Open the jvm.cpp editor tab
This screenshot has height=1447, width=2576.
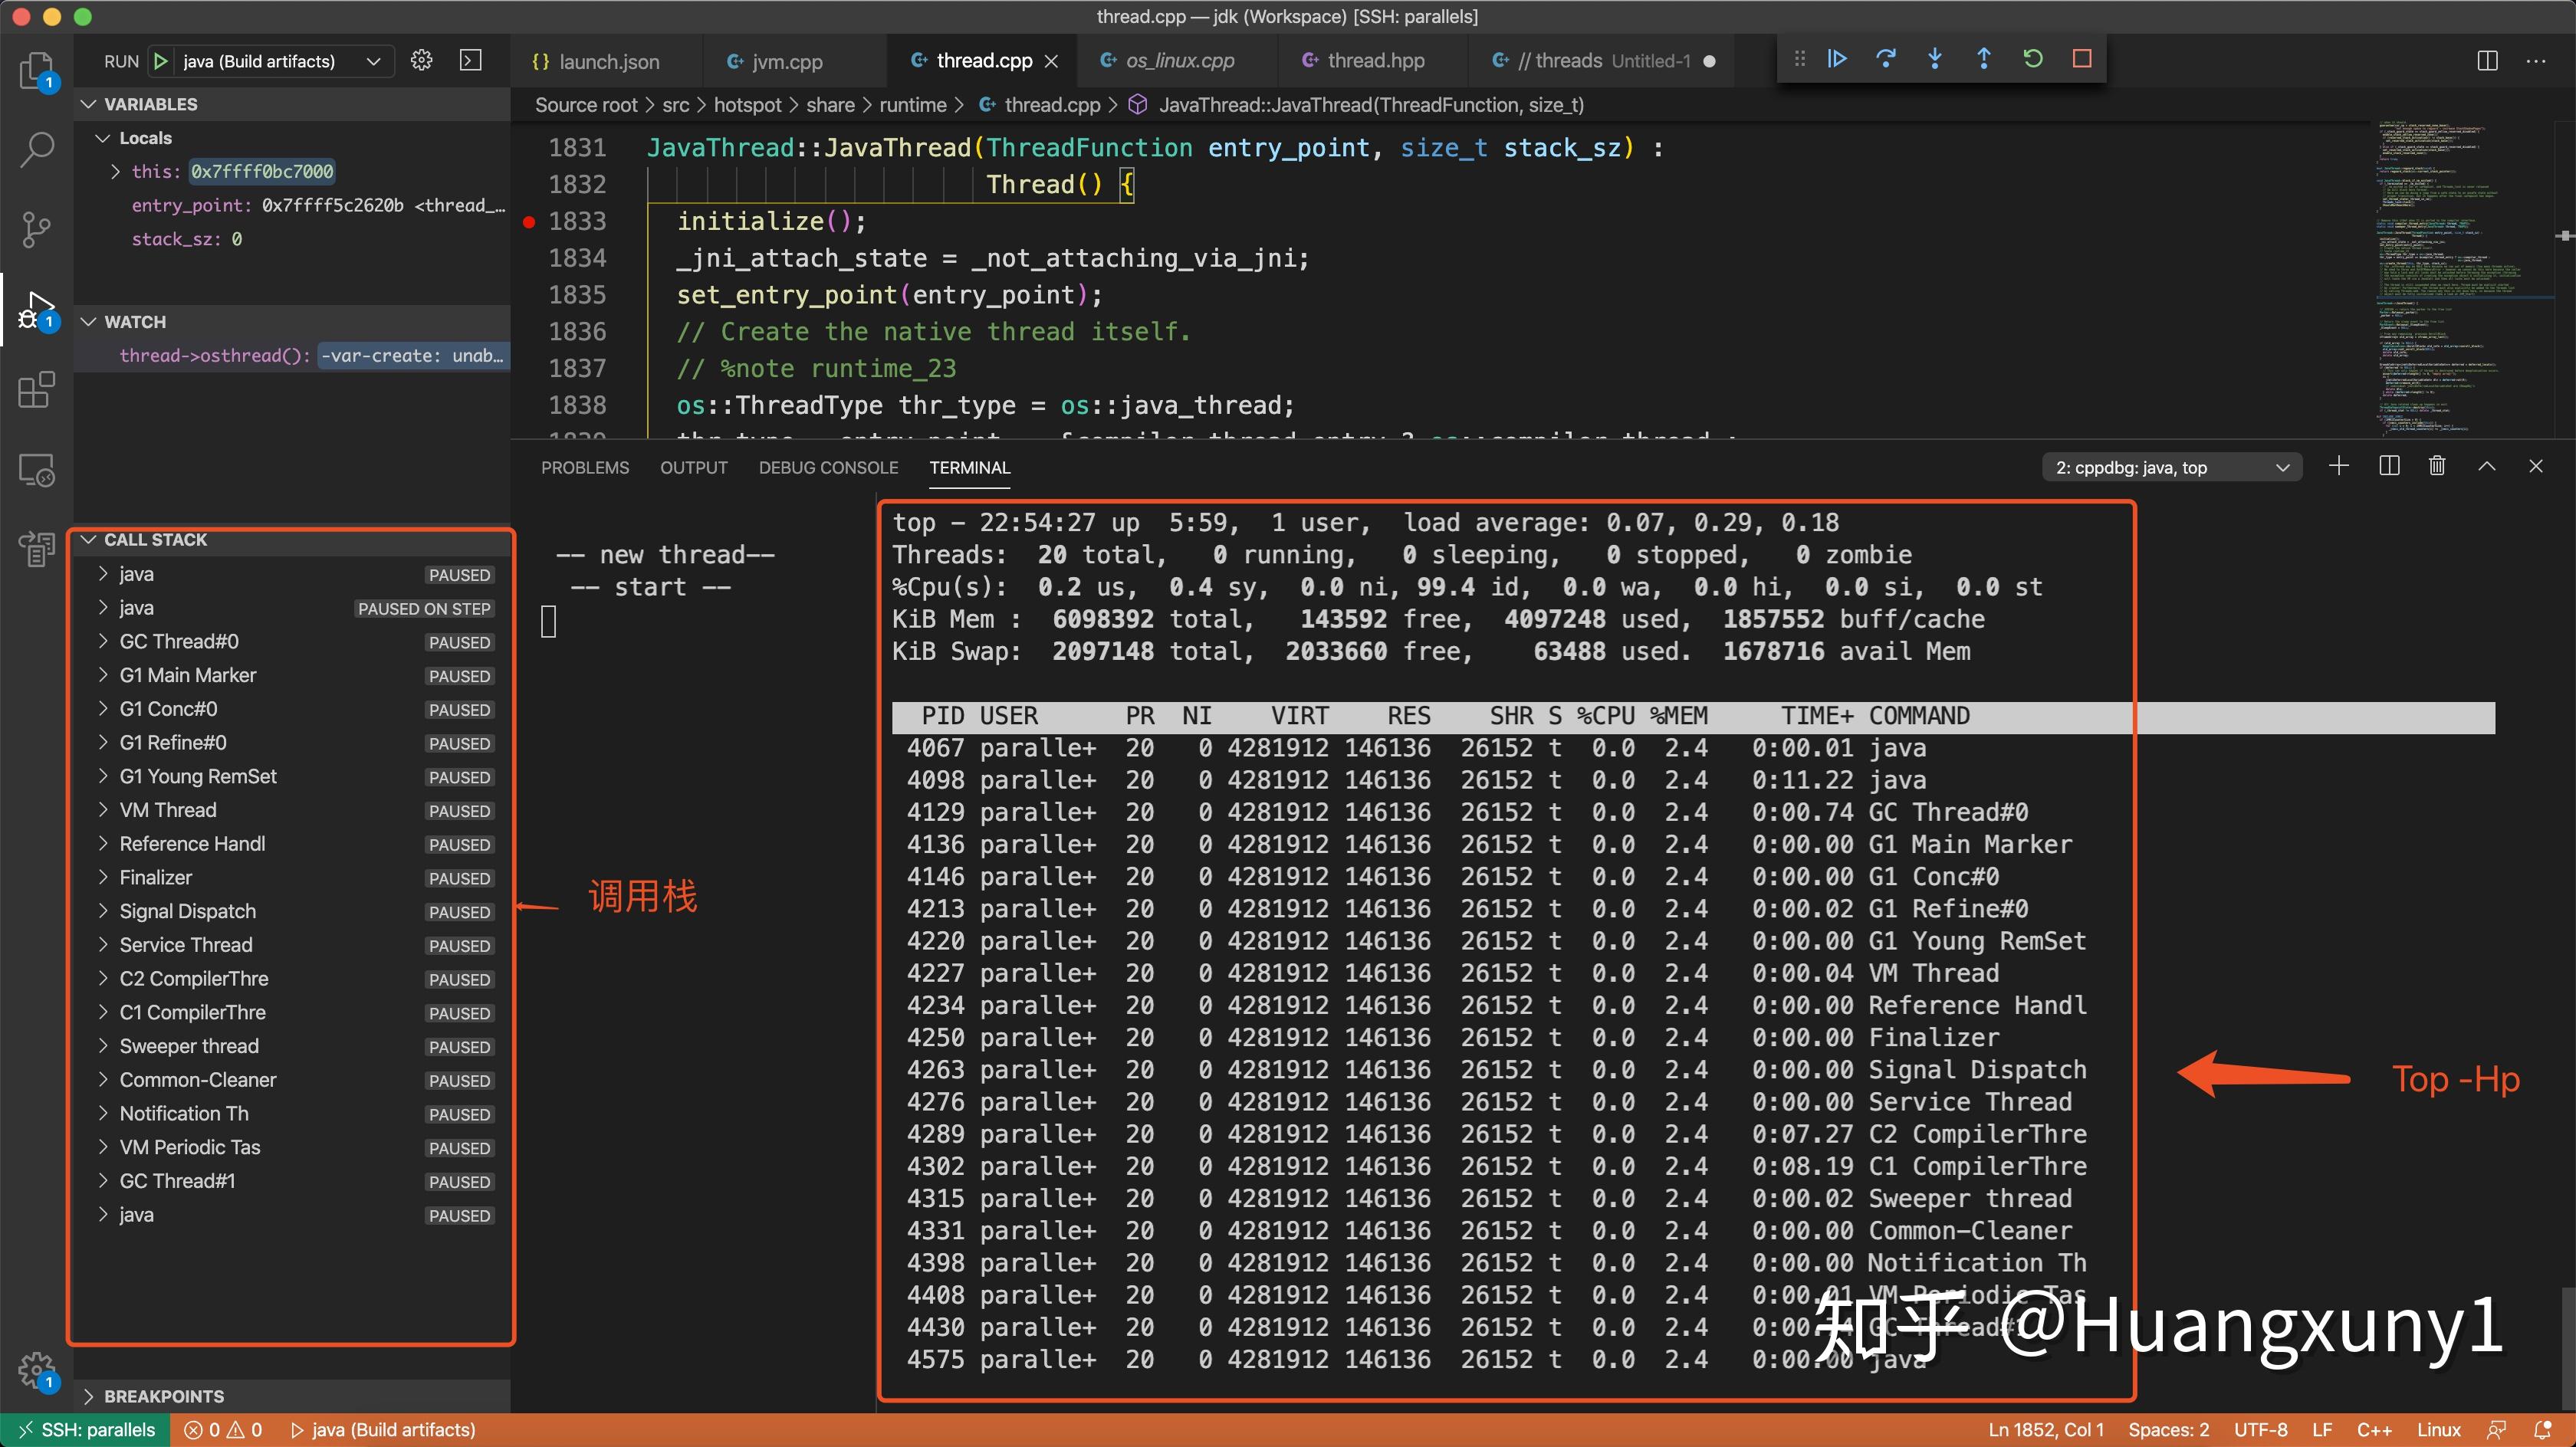click(787, 61)
